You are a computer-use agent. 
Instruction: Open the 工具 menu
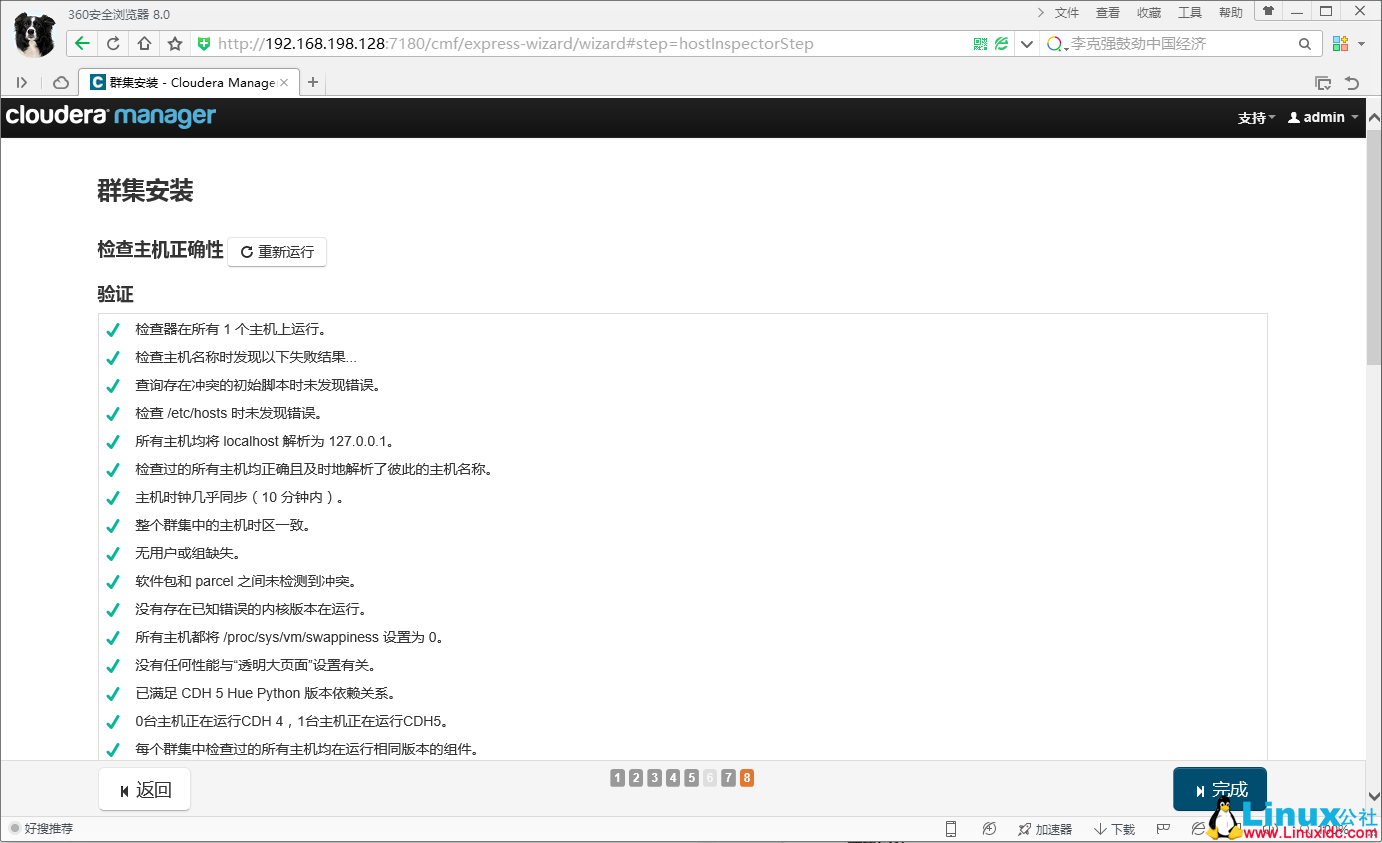1190,12
